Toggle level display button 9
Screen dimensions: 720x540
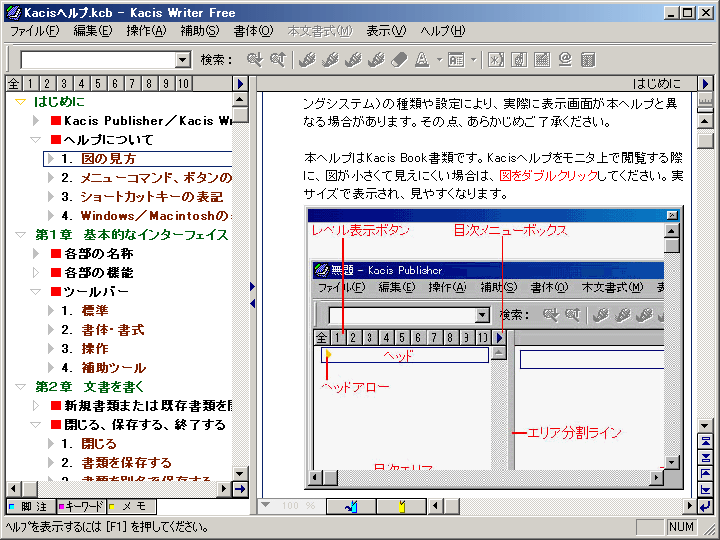coord(166,84)
